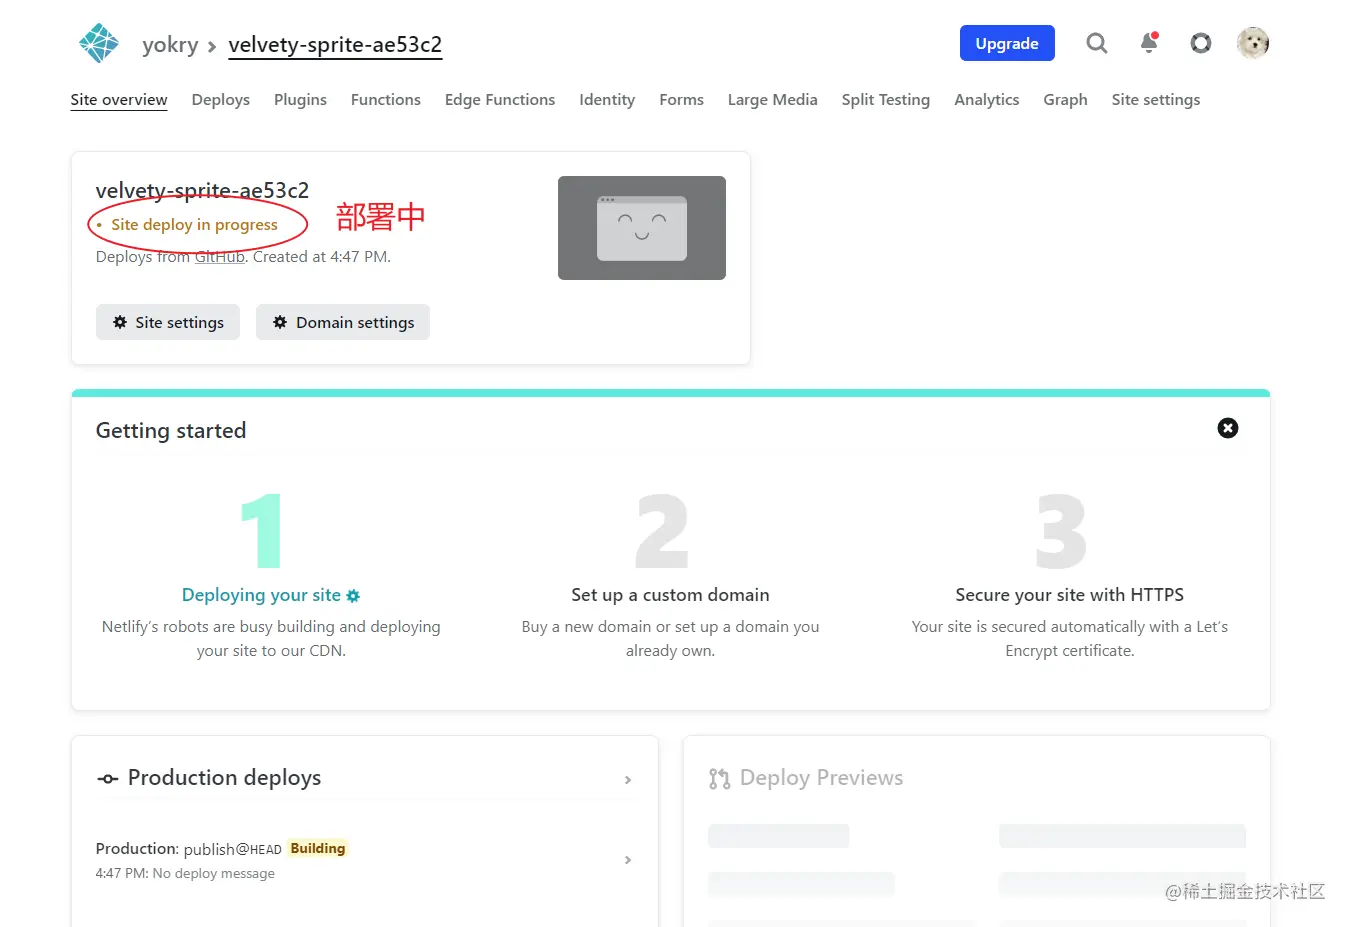Click the Deploy Previews pull request icon
Image resolution: width=1351 pixels, height=927 pixels.
719,779
